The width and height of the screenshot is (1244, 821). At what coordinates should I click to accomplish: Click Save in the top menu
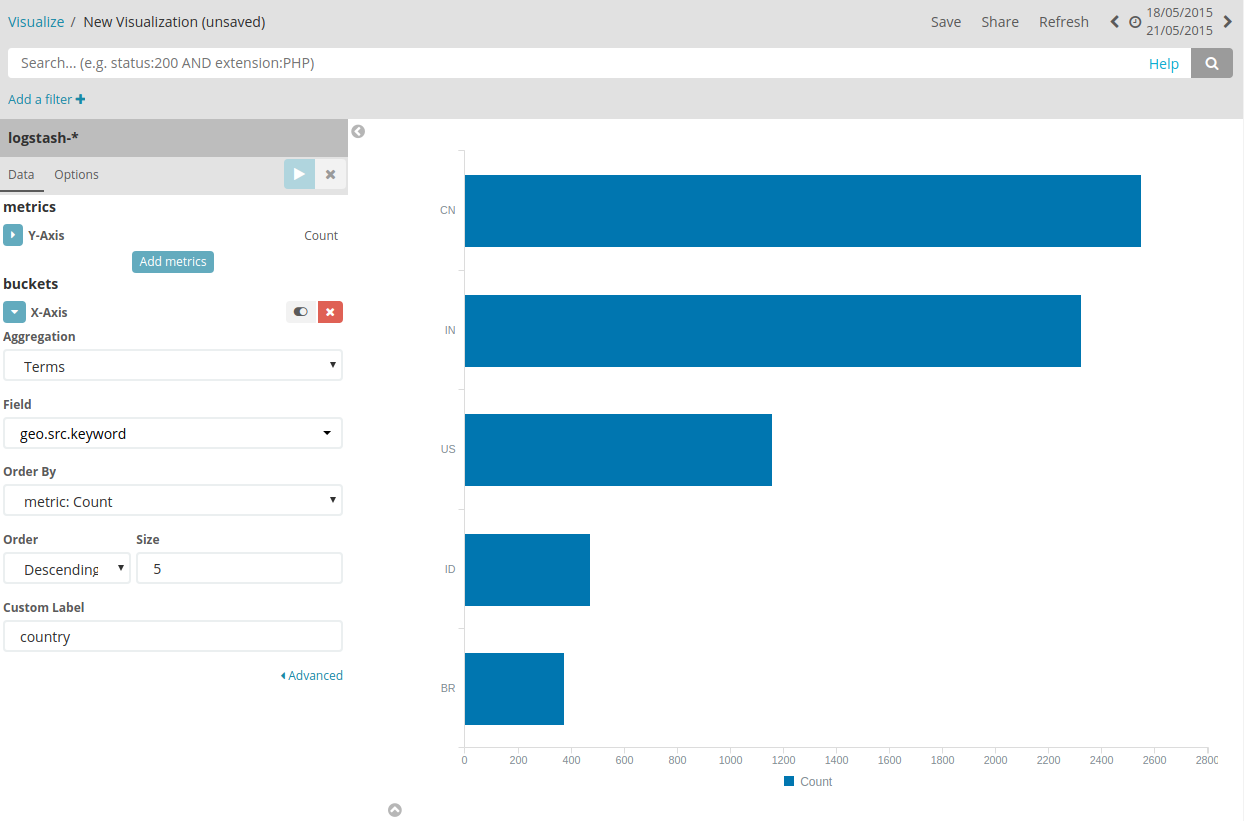945,22
